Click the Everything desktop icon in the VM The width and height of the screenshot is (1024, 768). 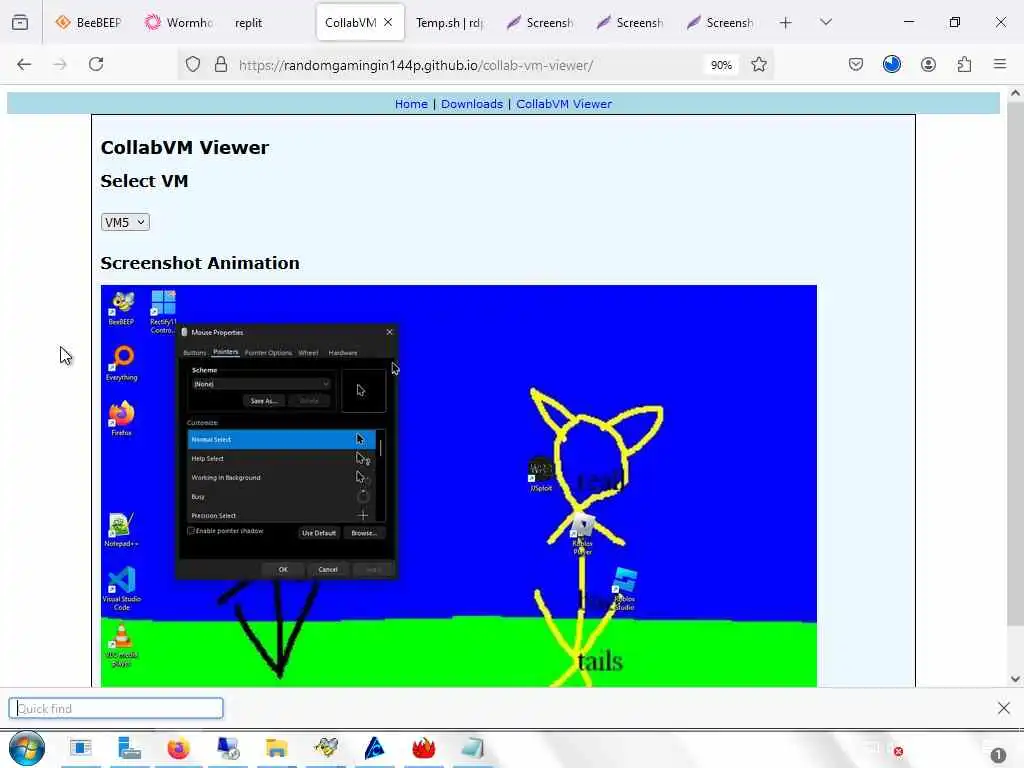[x=121, y=363]
